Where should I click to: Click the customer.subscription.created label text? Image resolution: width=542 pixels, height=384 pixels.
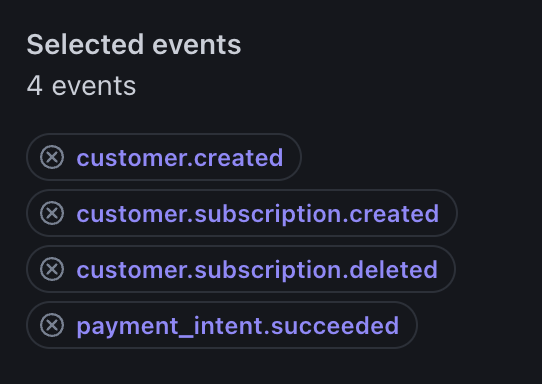coord(258,214)
